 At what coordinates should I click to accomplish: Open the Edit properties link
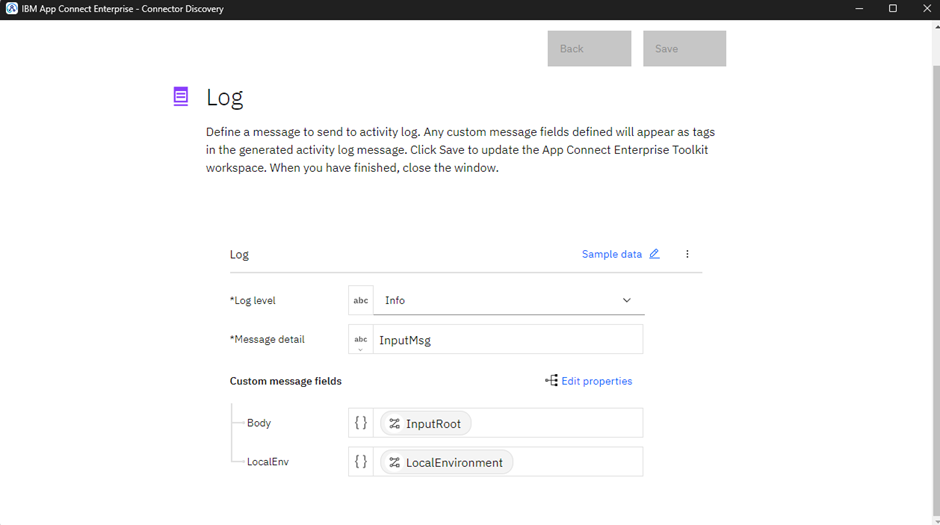tap(596, 381)
